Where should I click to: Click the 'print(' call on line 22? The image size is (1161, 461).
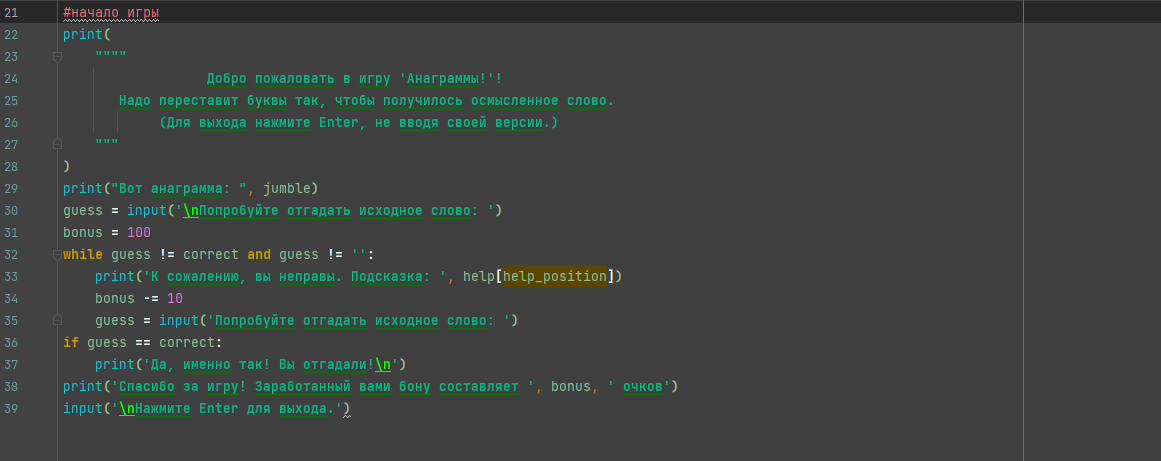tap(87, 35)
